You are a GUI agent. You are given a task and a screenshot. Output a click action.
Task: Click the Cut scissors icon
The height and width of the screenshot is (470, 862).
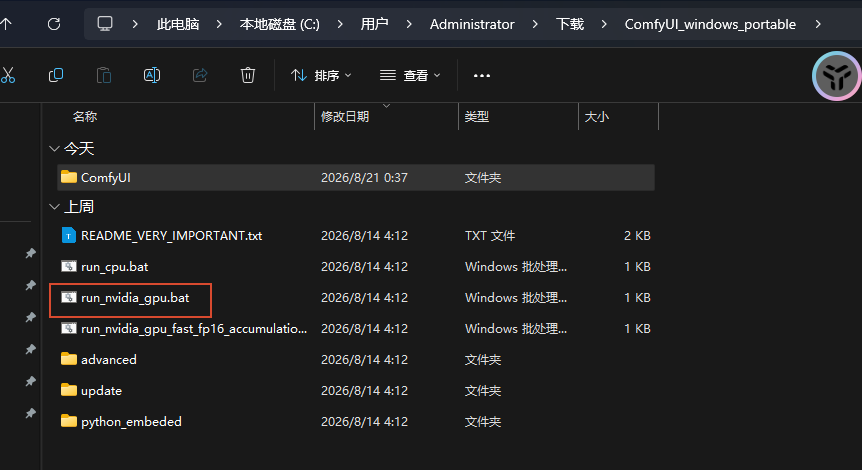click(8, 75)
